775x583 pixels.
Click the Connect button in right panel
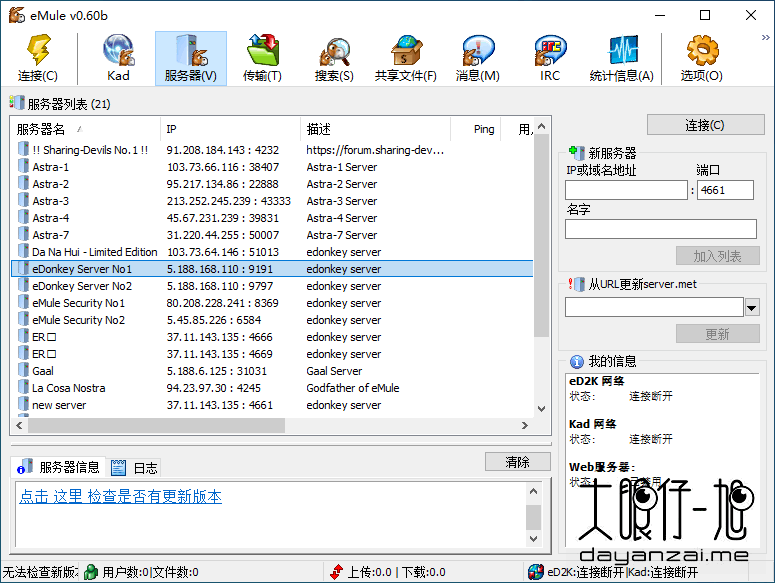(705, 125)
